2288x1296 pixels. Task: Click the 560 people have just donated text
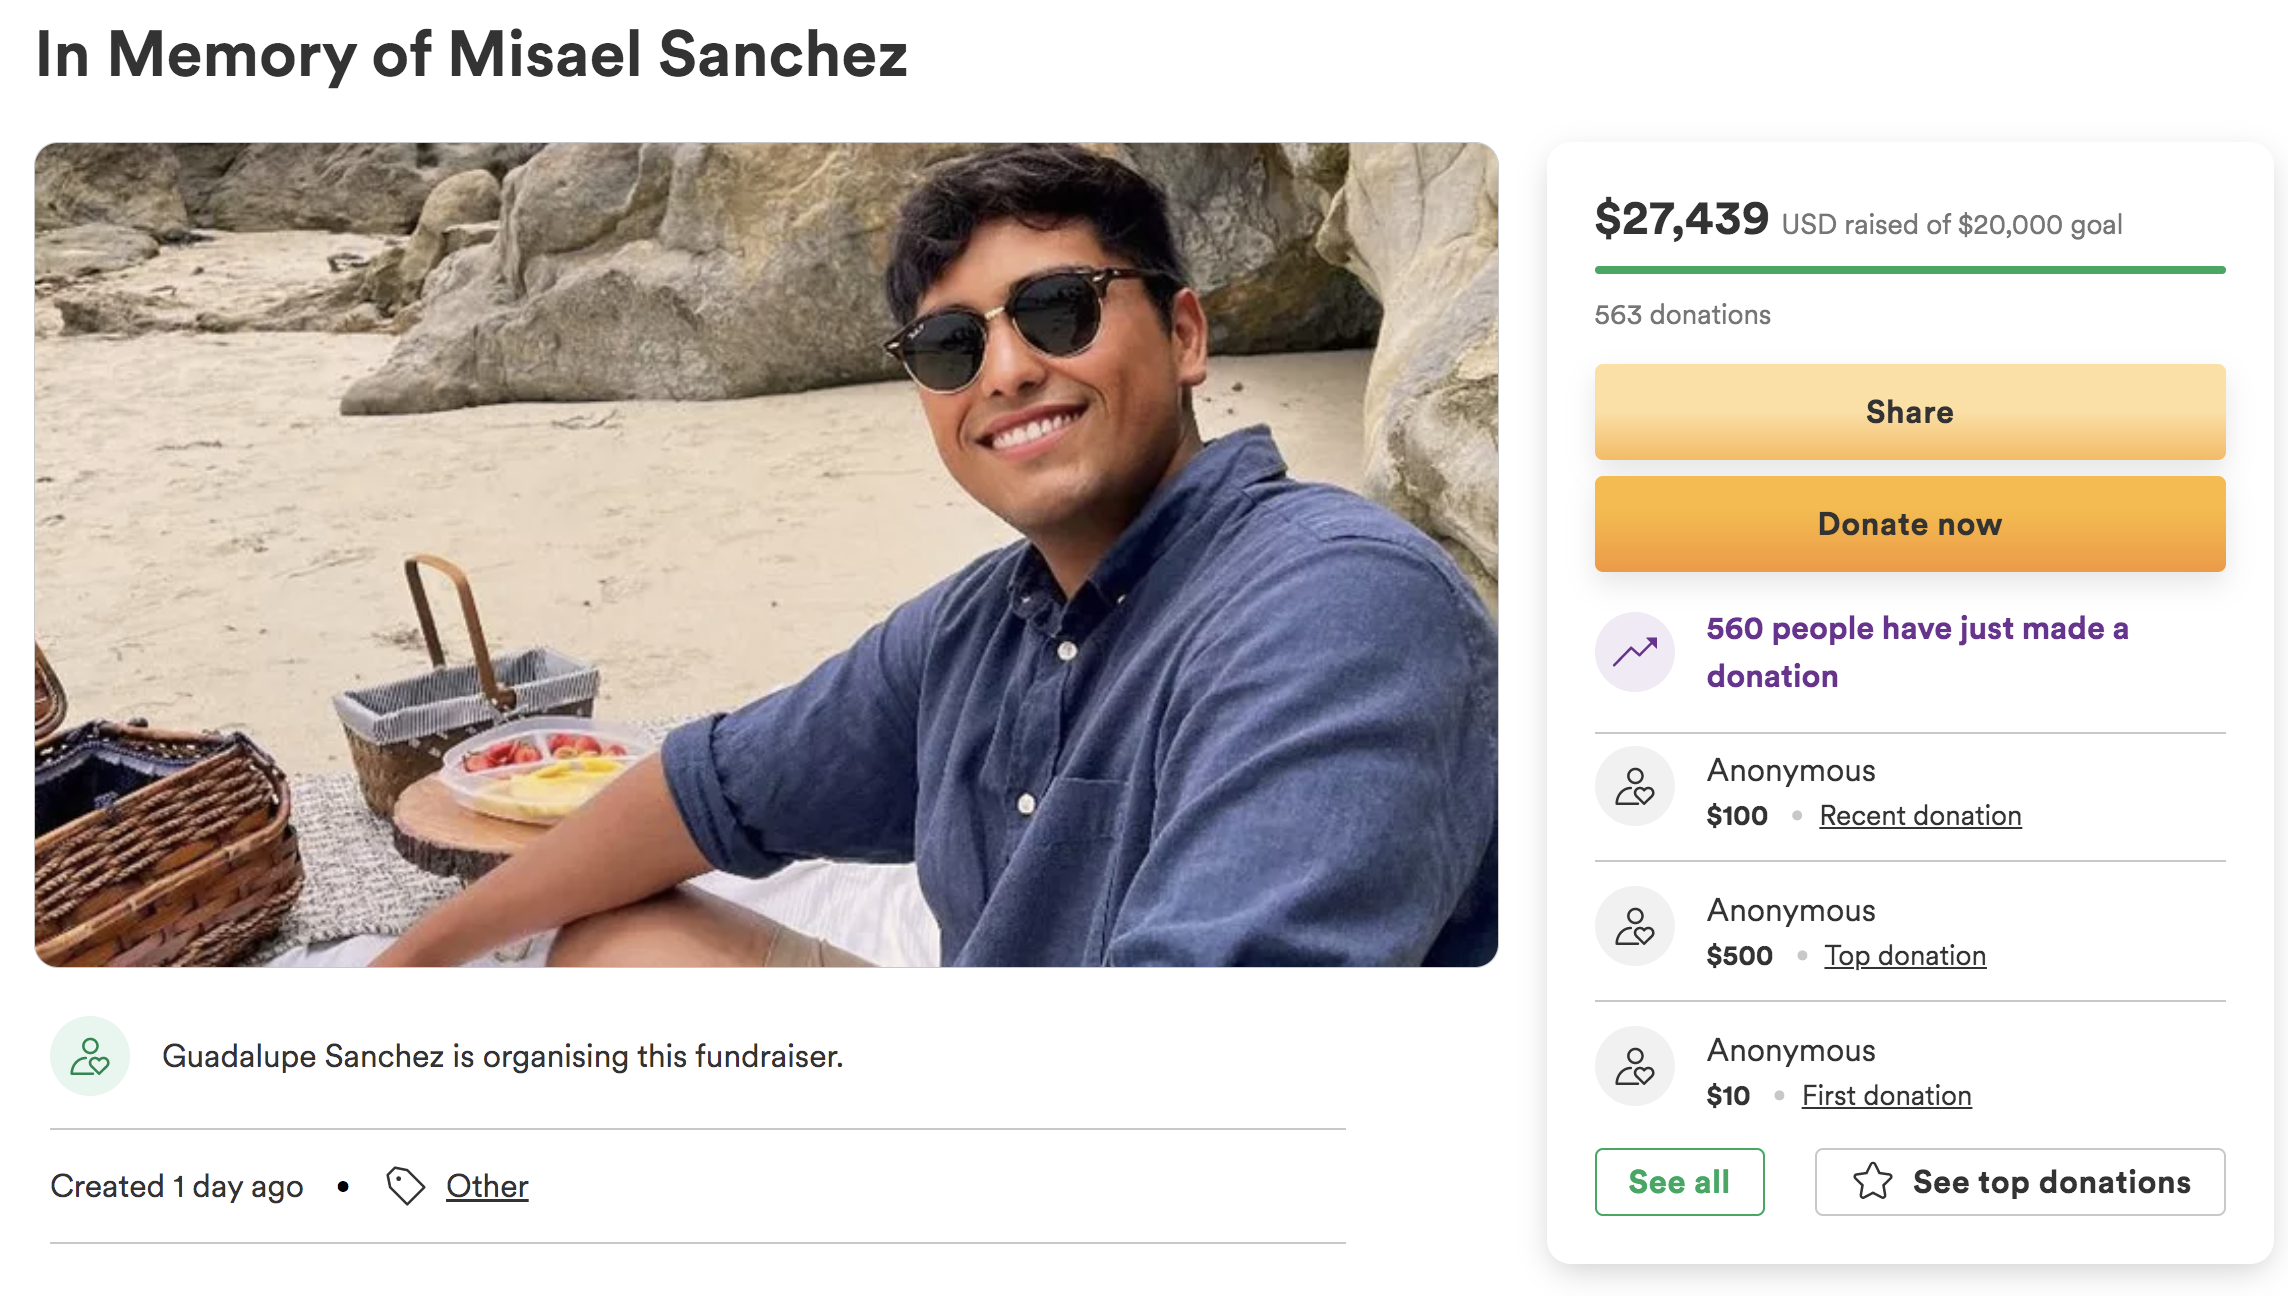click(x=1917, y=652)
